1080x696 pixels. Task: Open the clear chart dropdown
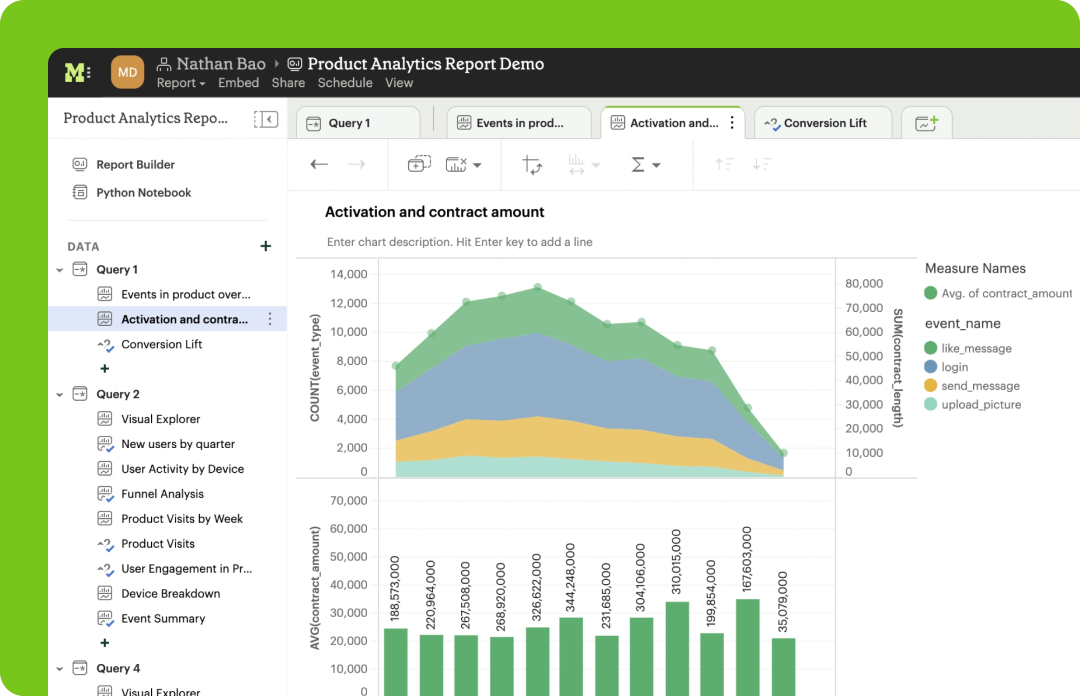click(x=464, y=165)
